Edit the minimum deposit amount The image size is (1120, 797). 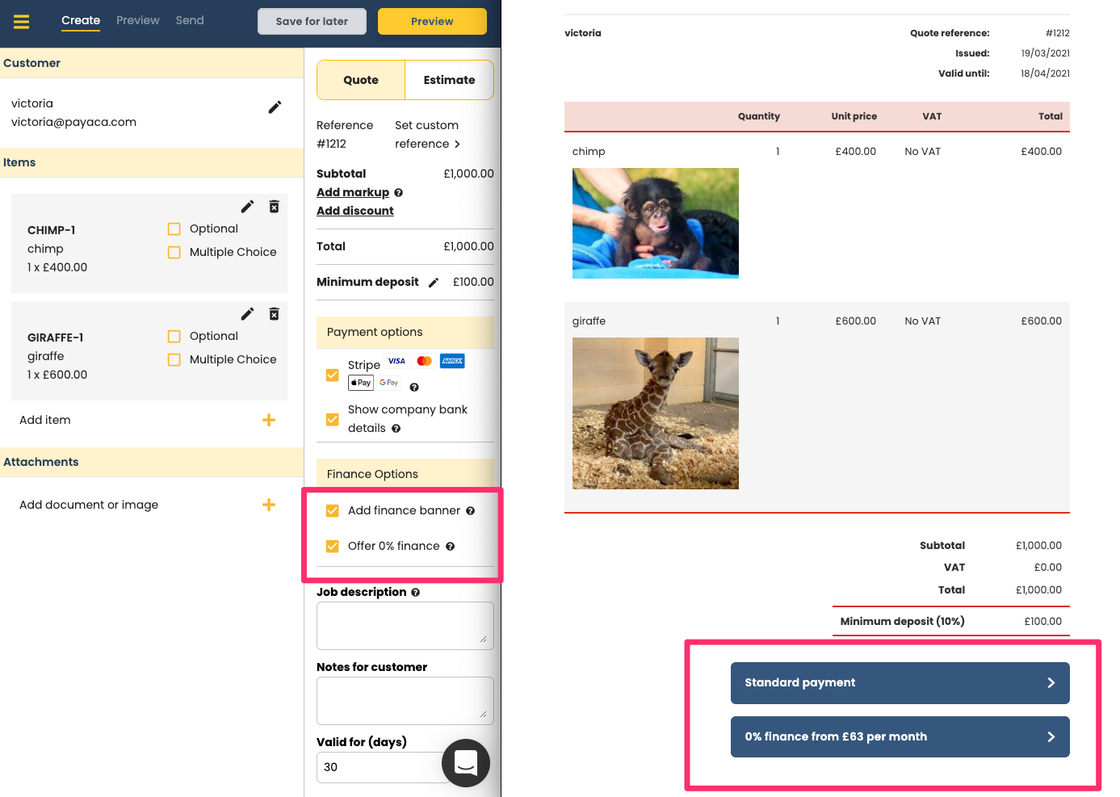click(433, 283)
